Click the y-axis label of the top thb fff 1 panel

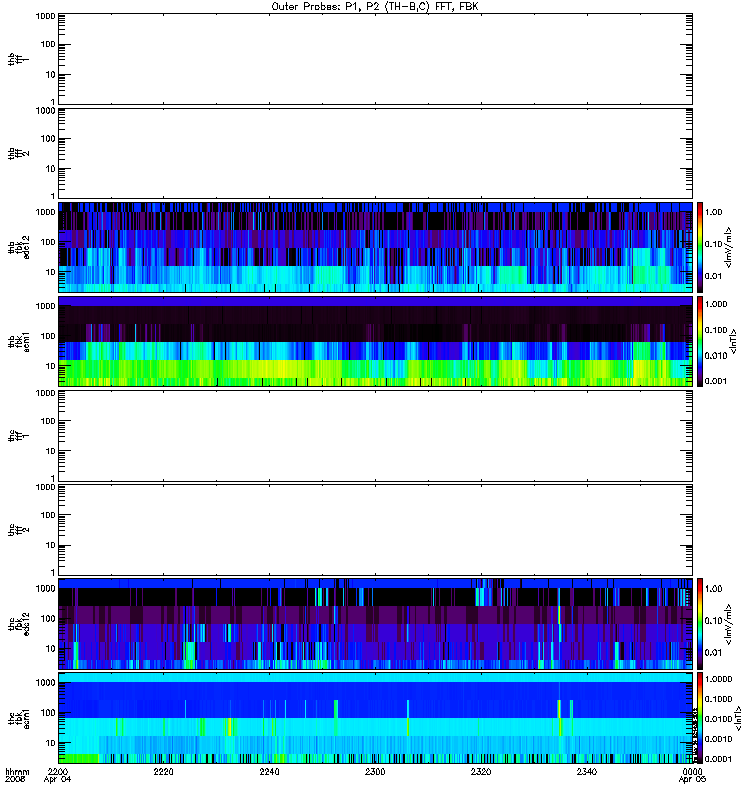tap(19, 59)
